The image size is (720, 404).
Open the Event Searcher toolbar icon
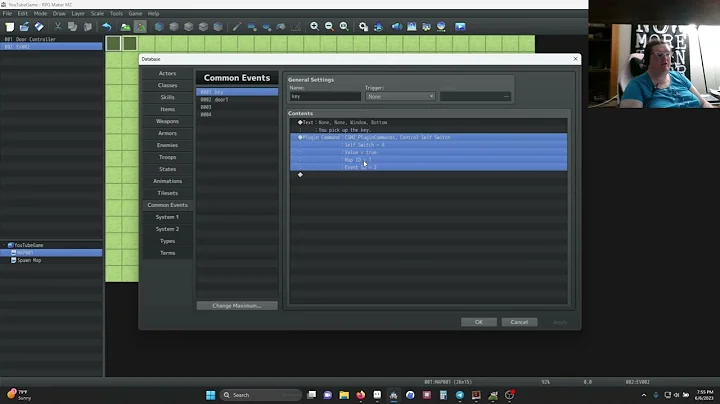[x=411, y=27]
